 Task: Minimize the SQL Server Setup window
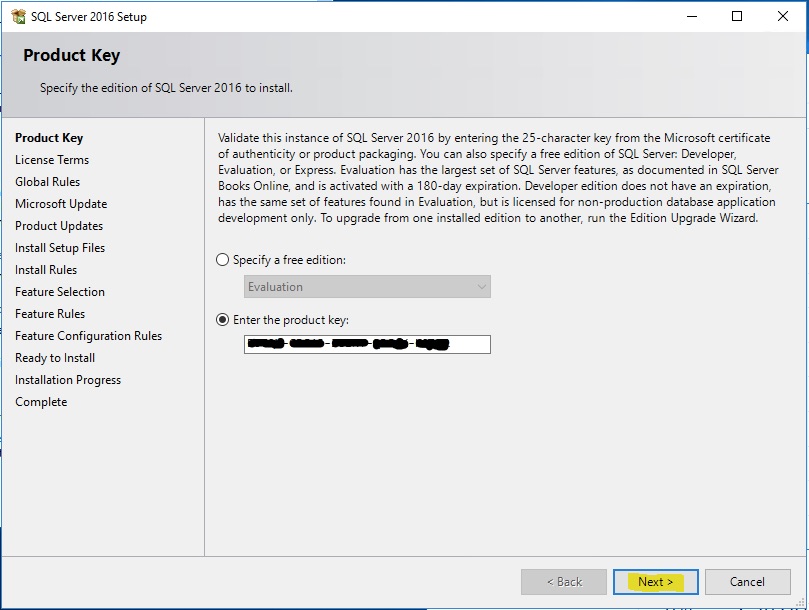point(691,17)
